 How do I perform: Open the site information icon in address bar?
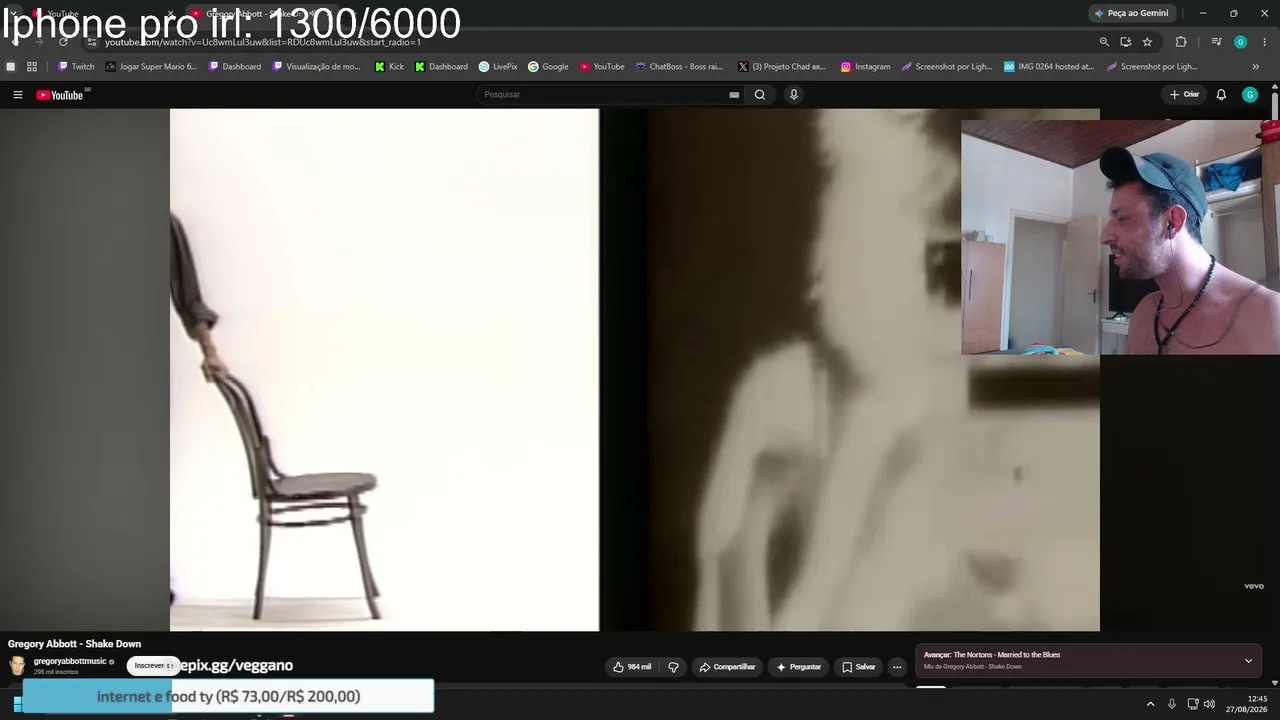pyautogui.click(x=92, y=42)
